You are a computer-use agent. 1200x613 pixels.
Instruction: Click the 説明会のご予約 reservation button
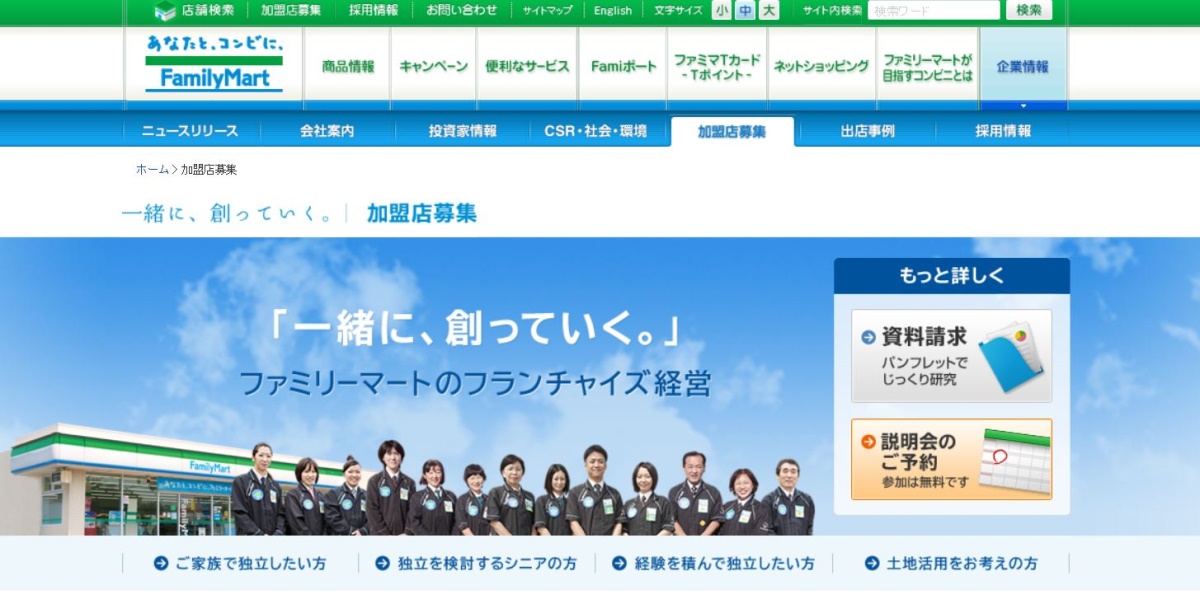coord(951,460)
